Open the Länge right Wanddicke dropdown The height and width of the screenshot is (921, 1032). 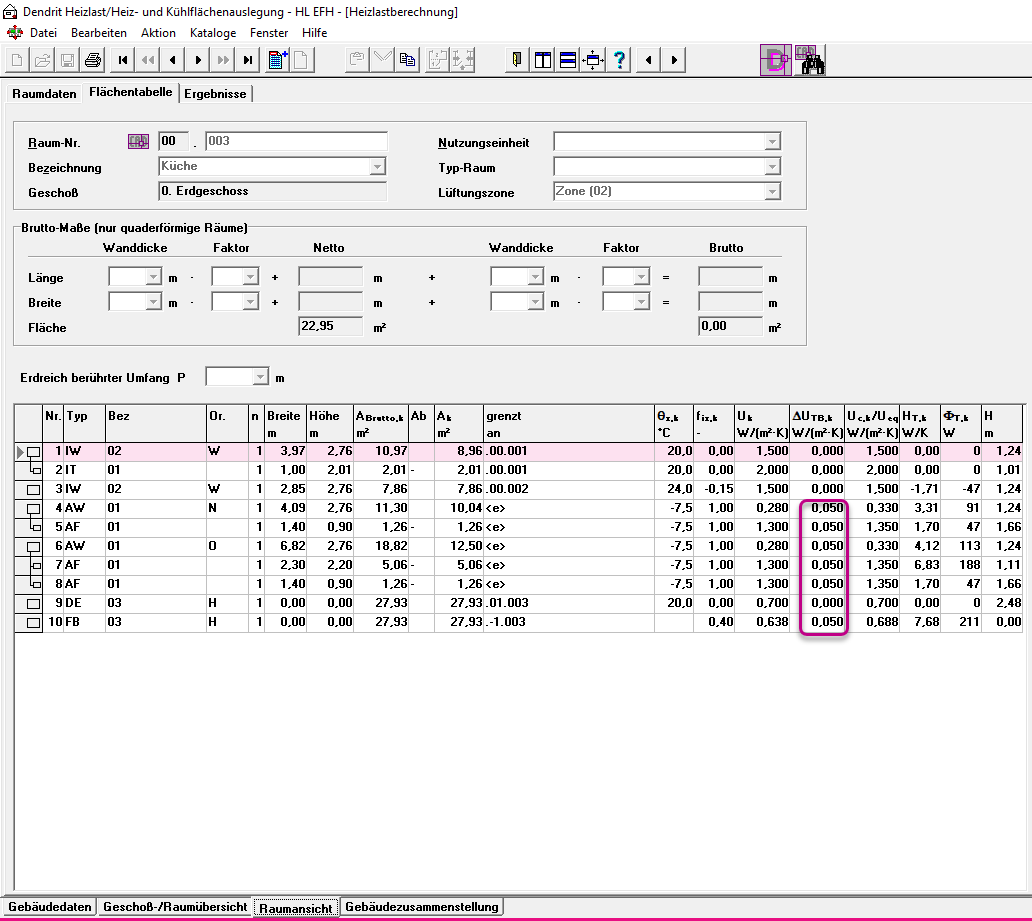click(x=535, y=277)
